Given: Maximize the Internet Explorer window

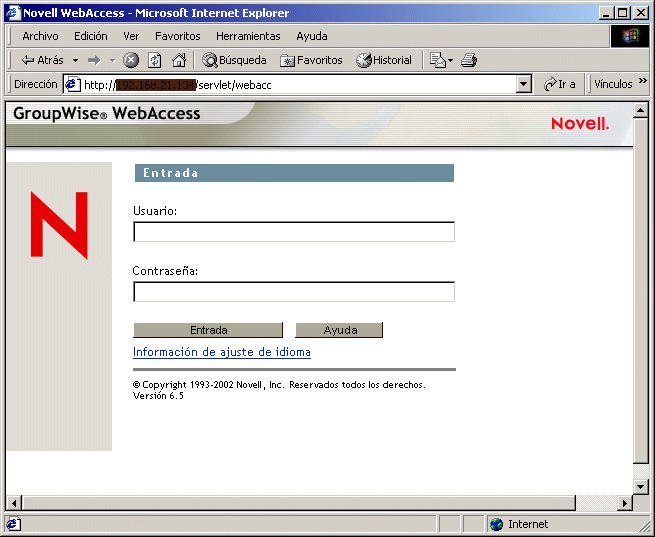Looking at the screenshot, I should [x=622, y=13].
